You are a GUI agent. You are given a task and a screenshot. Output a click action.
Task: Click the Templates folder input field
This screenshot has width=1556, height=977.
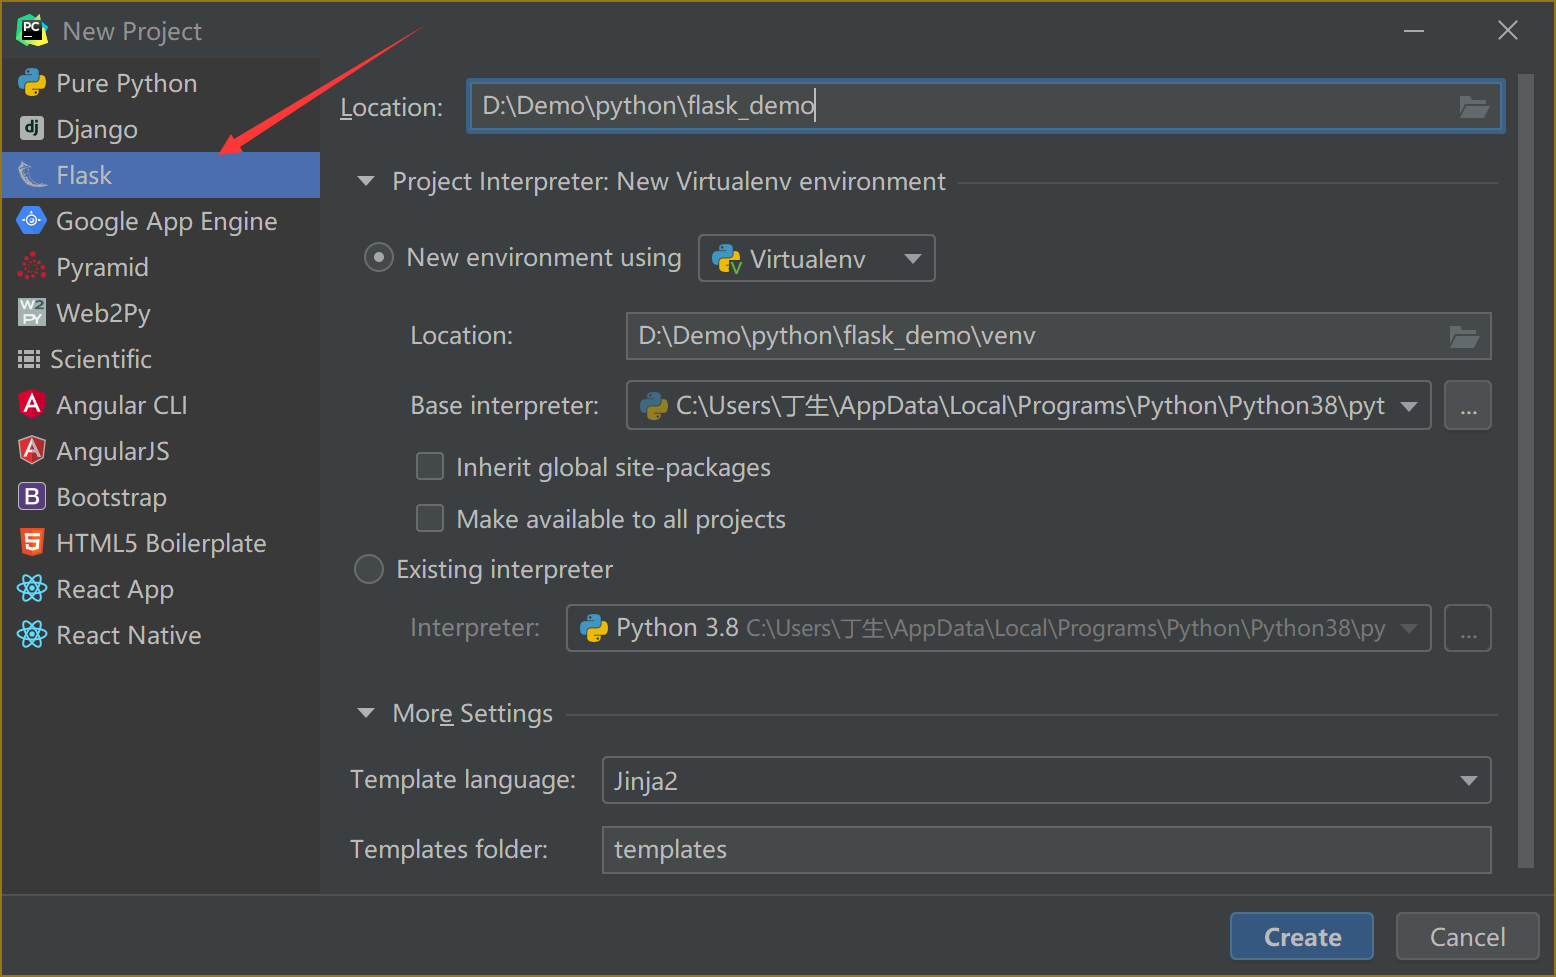1046,850
